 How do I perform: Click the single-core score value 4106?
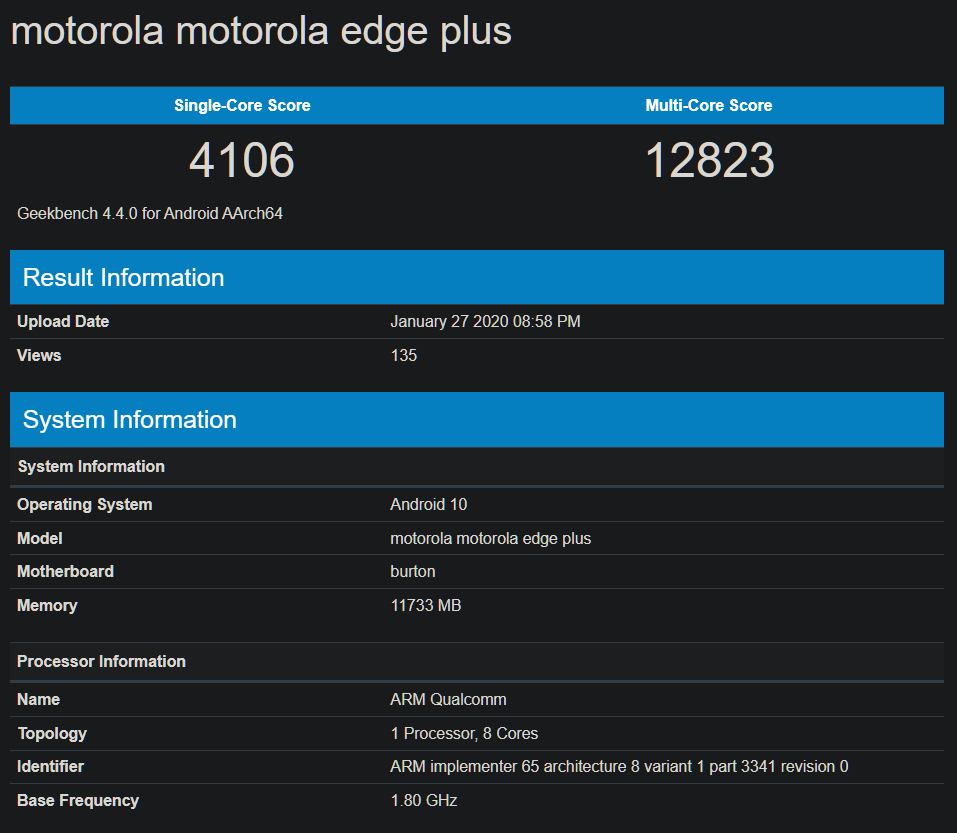click(x=242, y=160)
